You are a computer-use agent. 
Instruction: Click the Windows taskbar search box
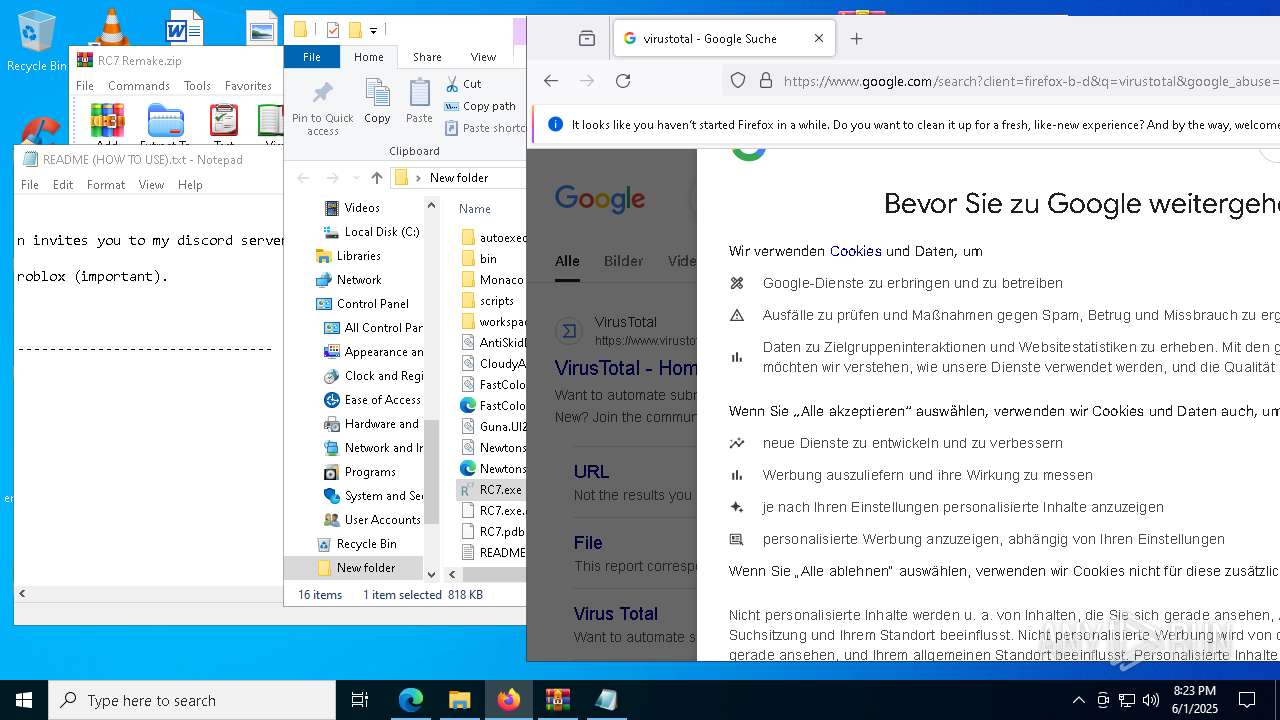click(192, 700)
